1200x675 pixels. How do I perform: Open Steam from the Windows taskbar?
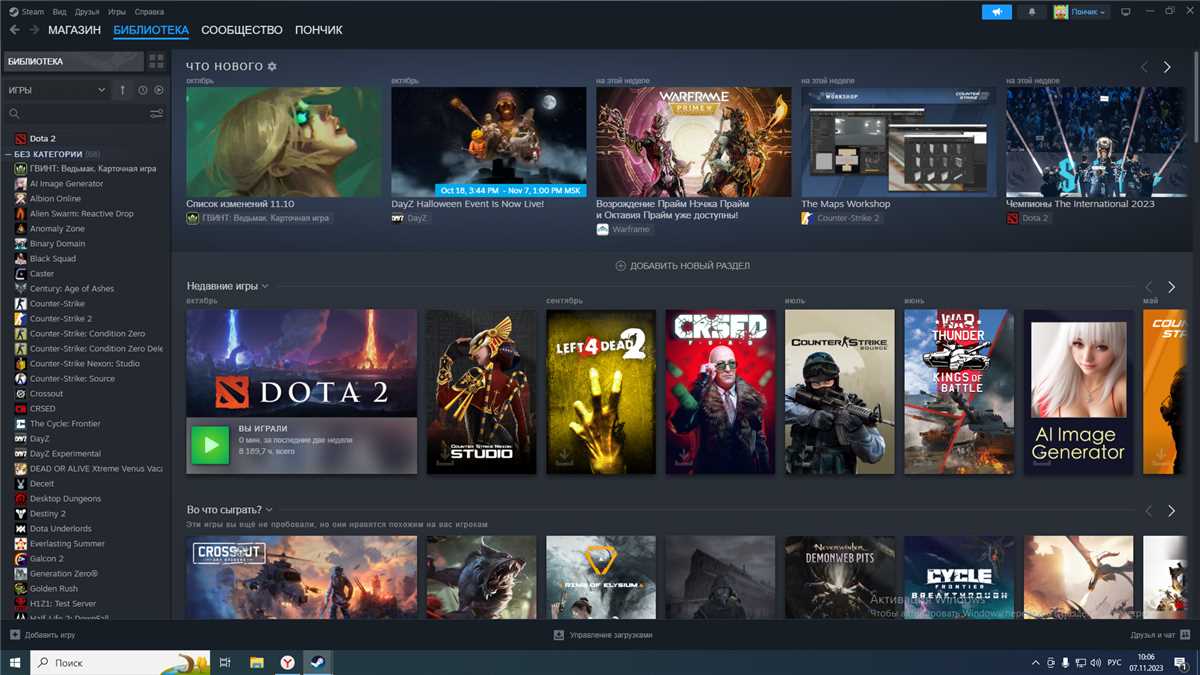click(x=316, y=662)
